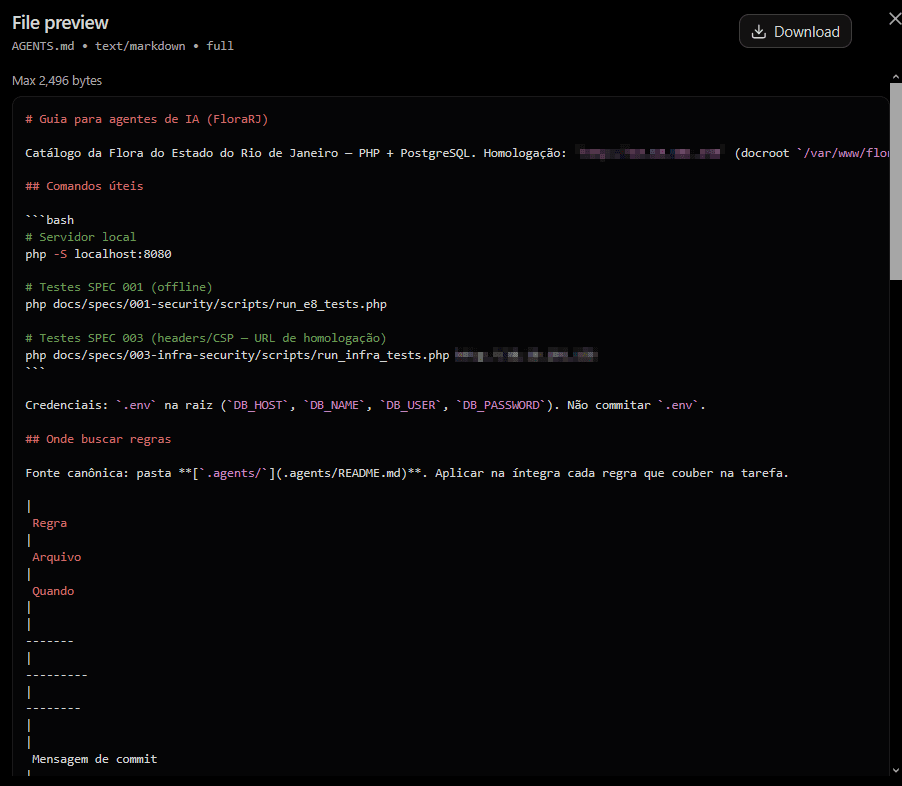902x786 pixels.
Task: Click the "```bash" code fence line
Action: coord(49,220)
